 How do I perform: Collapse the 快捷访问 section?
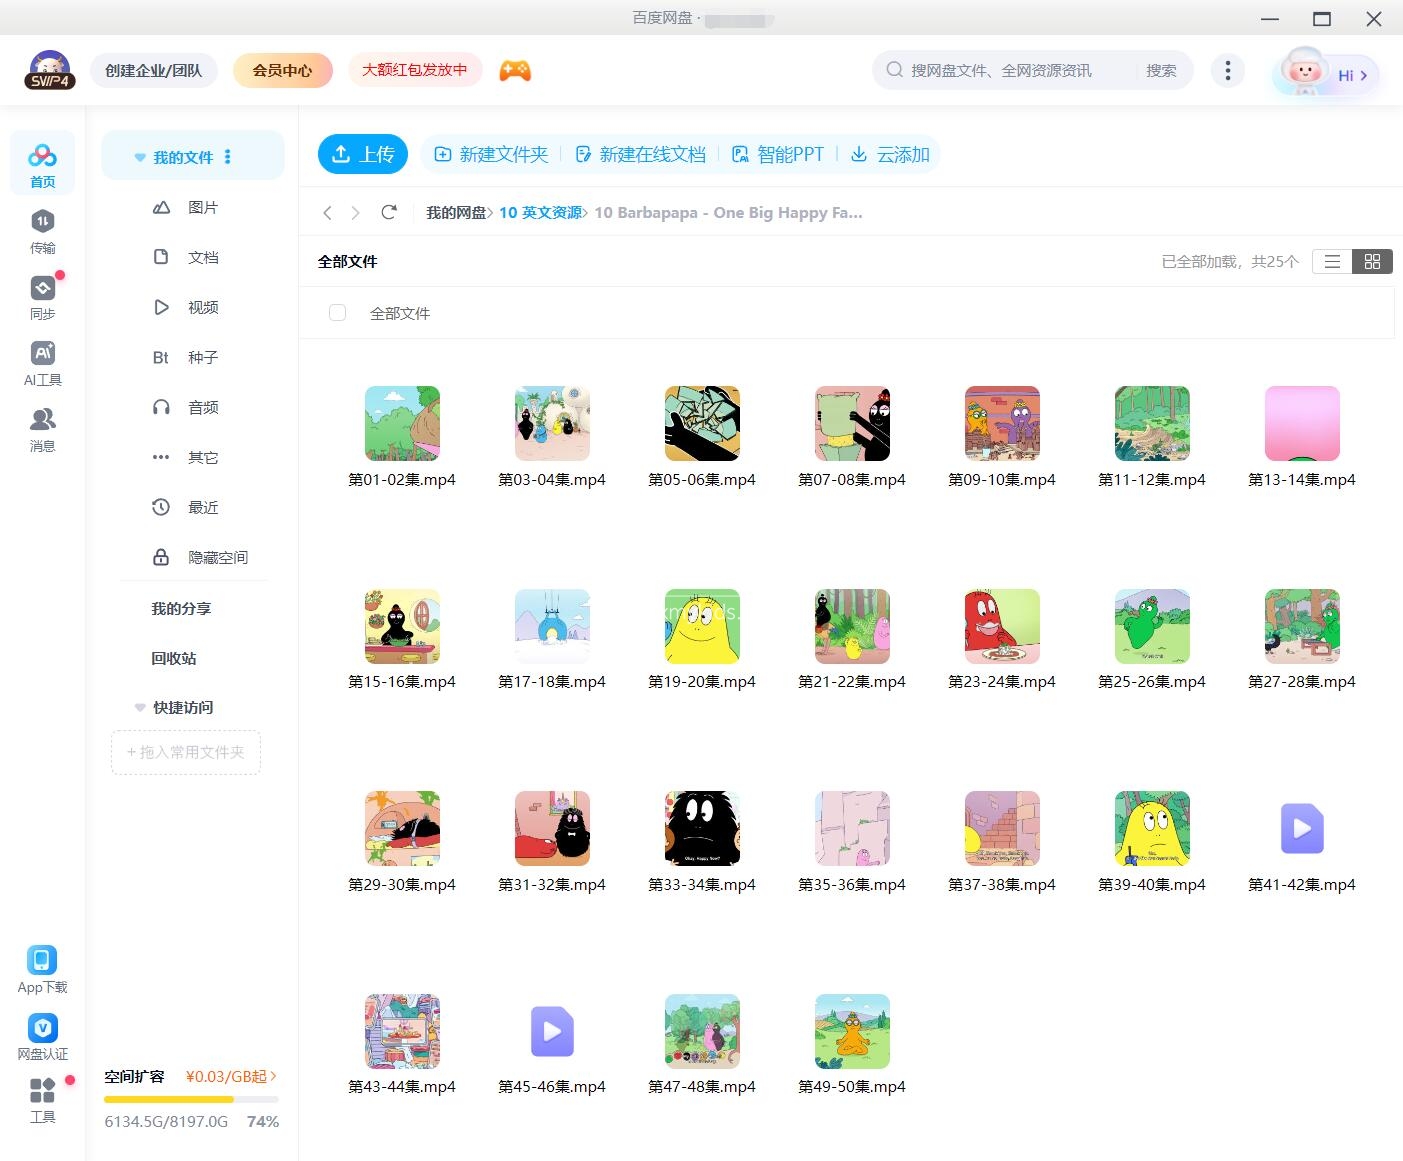139,707
